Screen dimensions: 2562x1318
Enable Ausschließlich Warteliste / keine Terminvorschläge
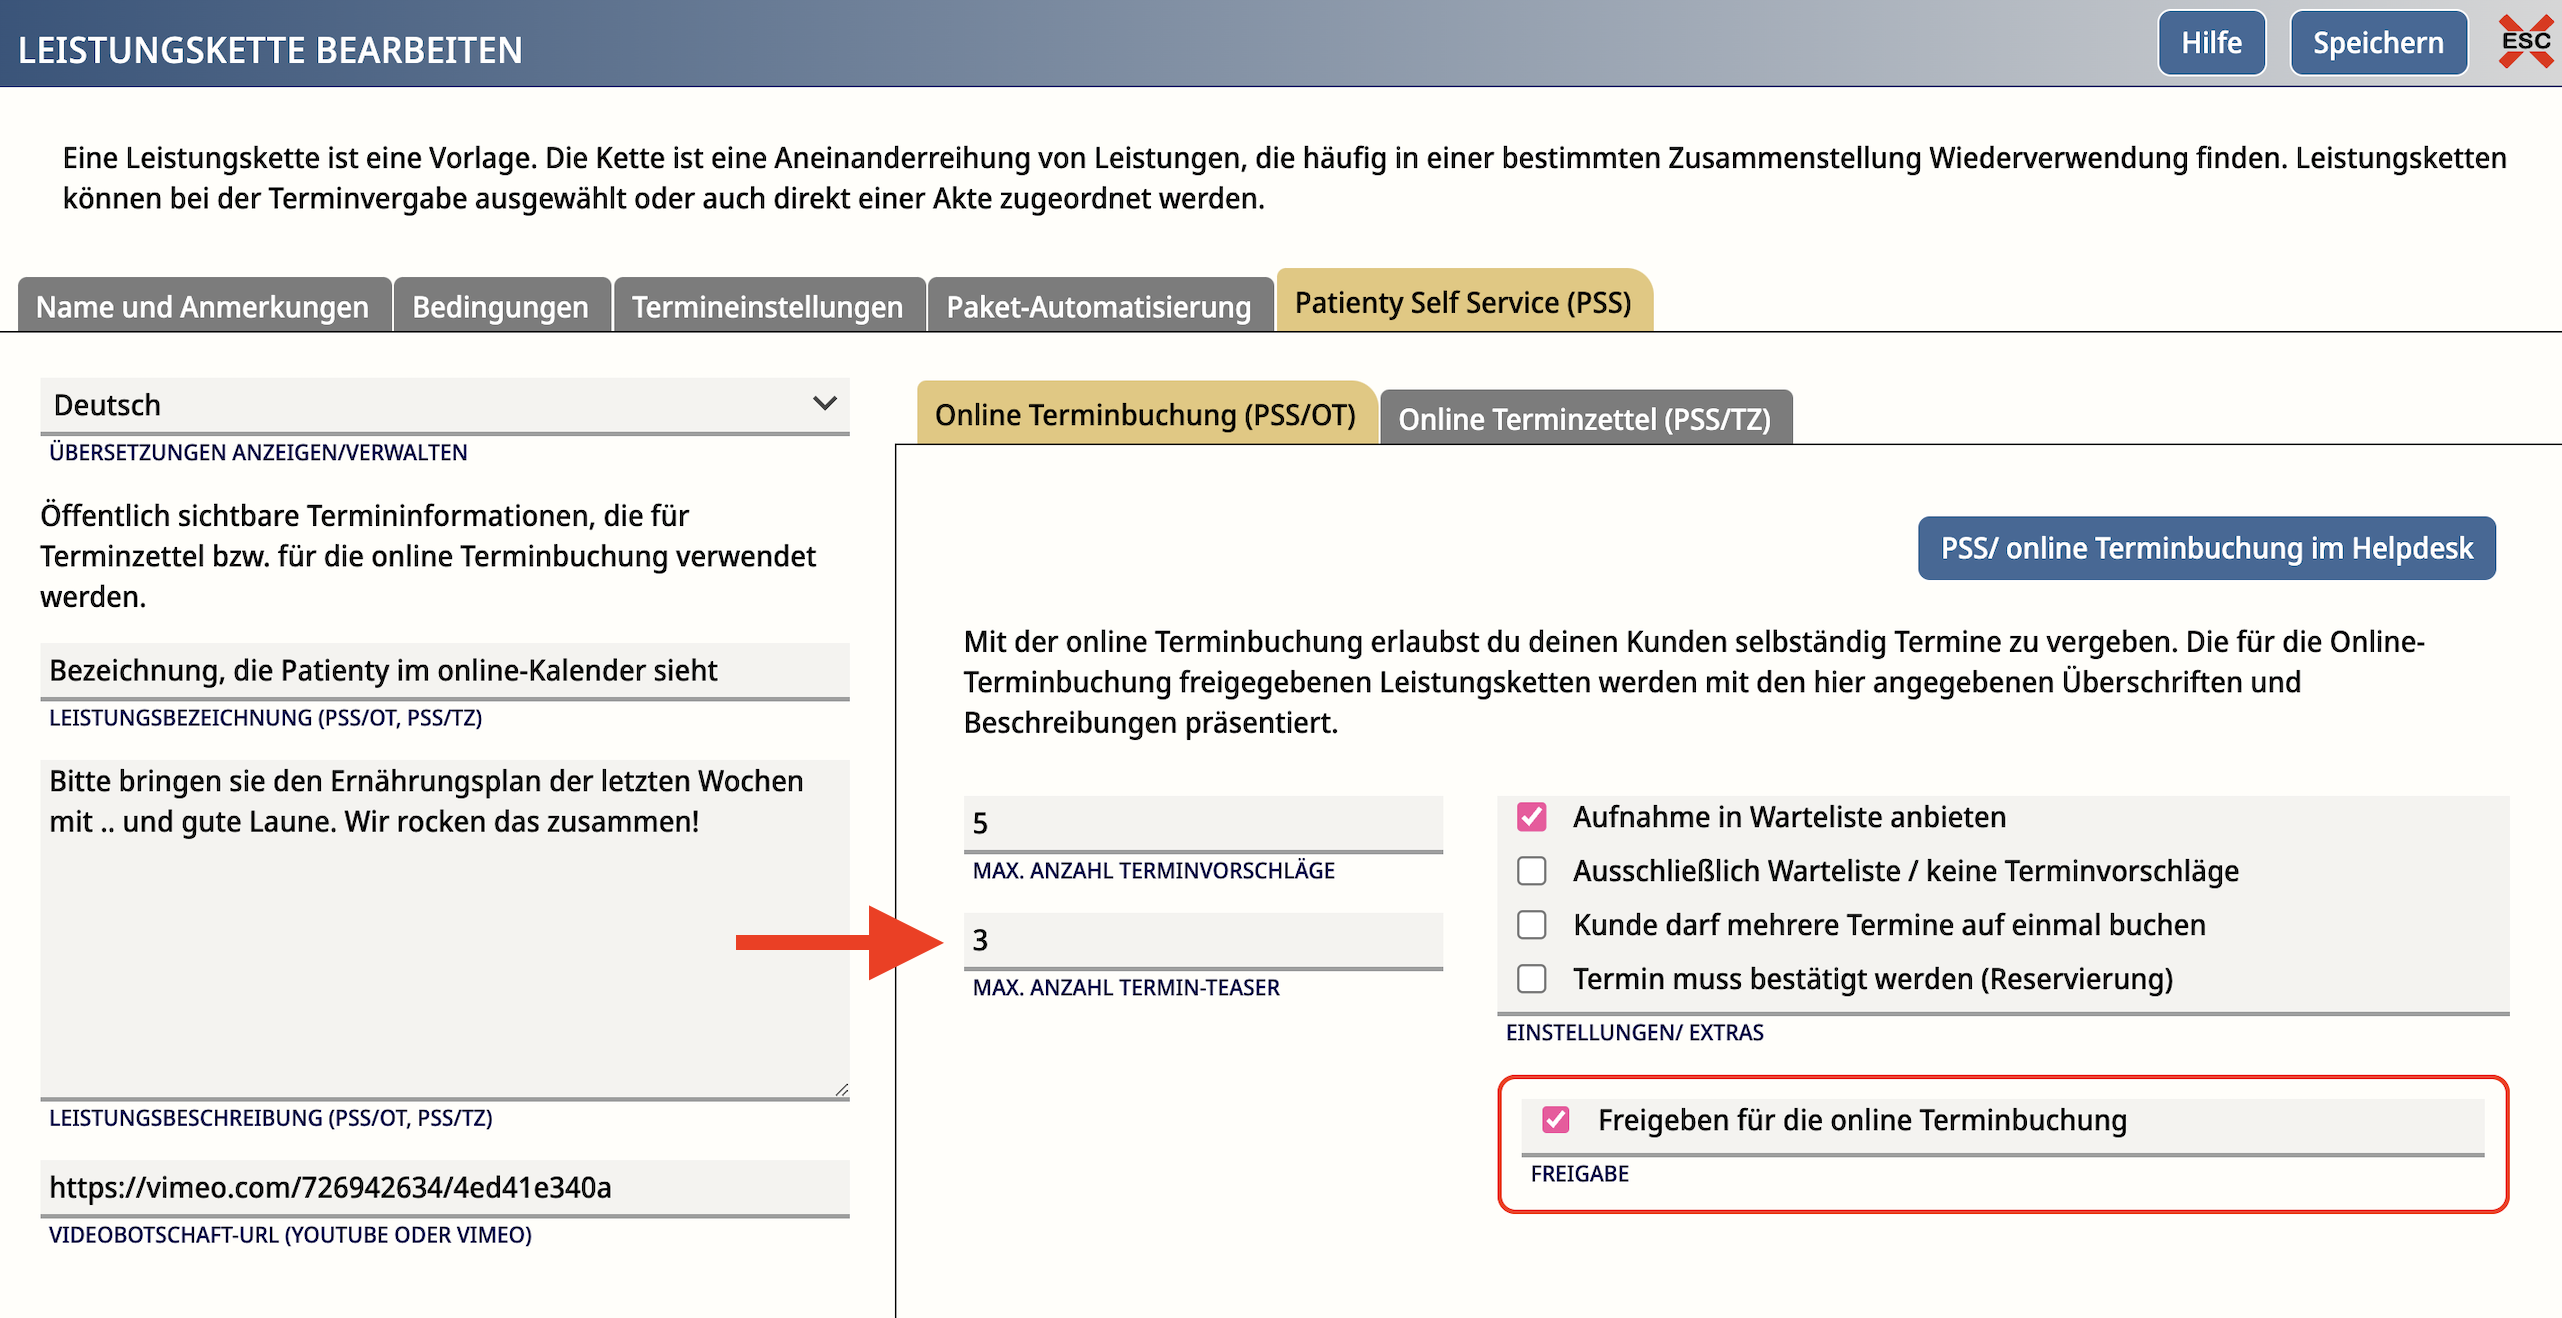[1531, 871]
